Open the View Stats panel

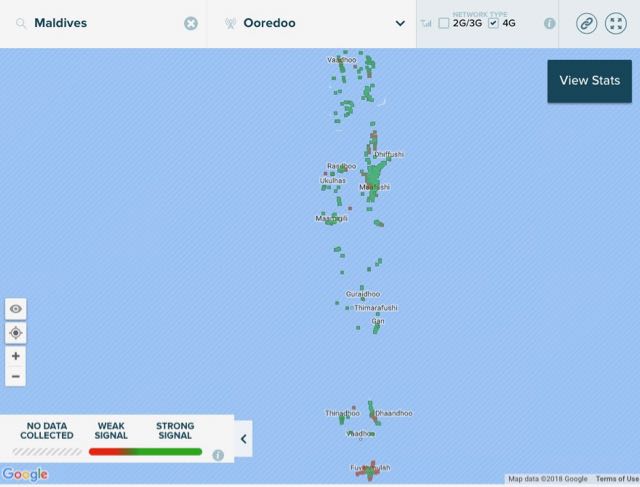point(589,81)
